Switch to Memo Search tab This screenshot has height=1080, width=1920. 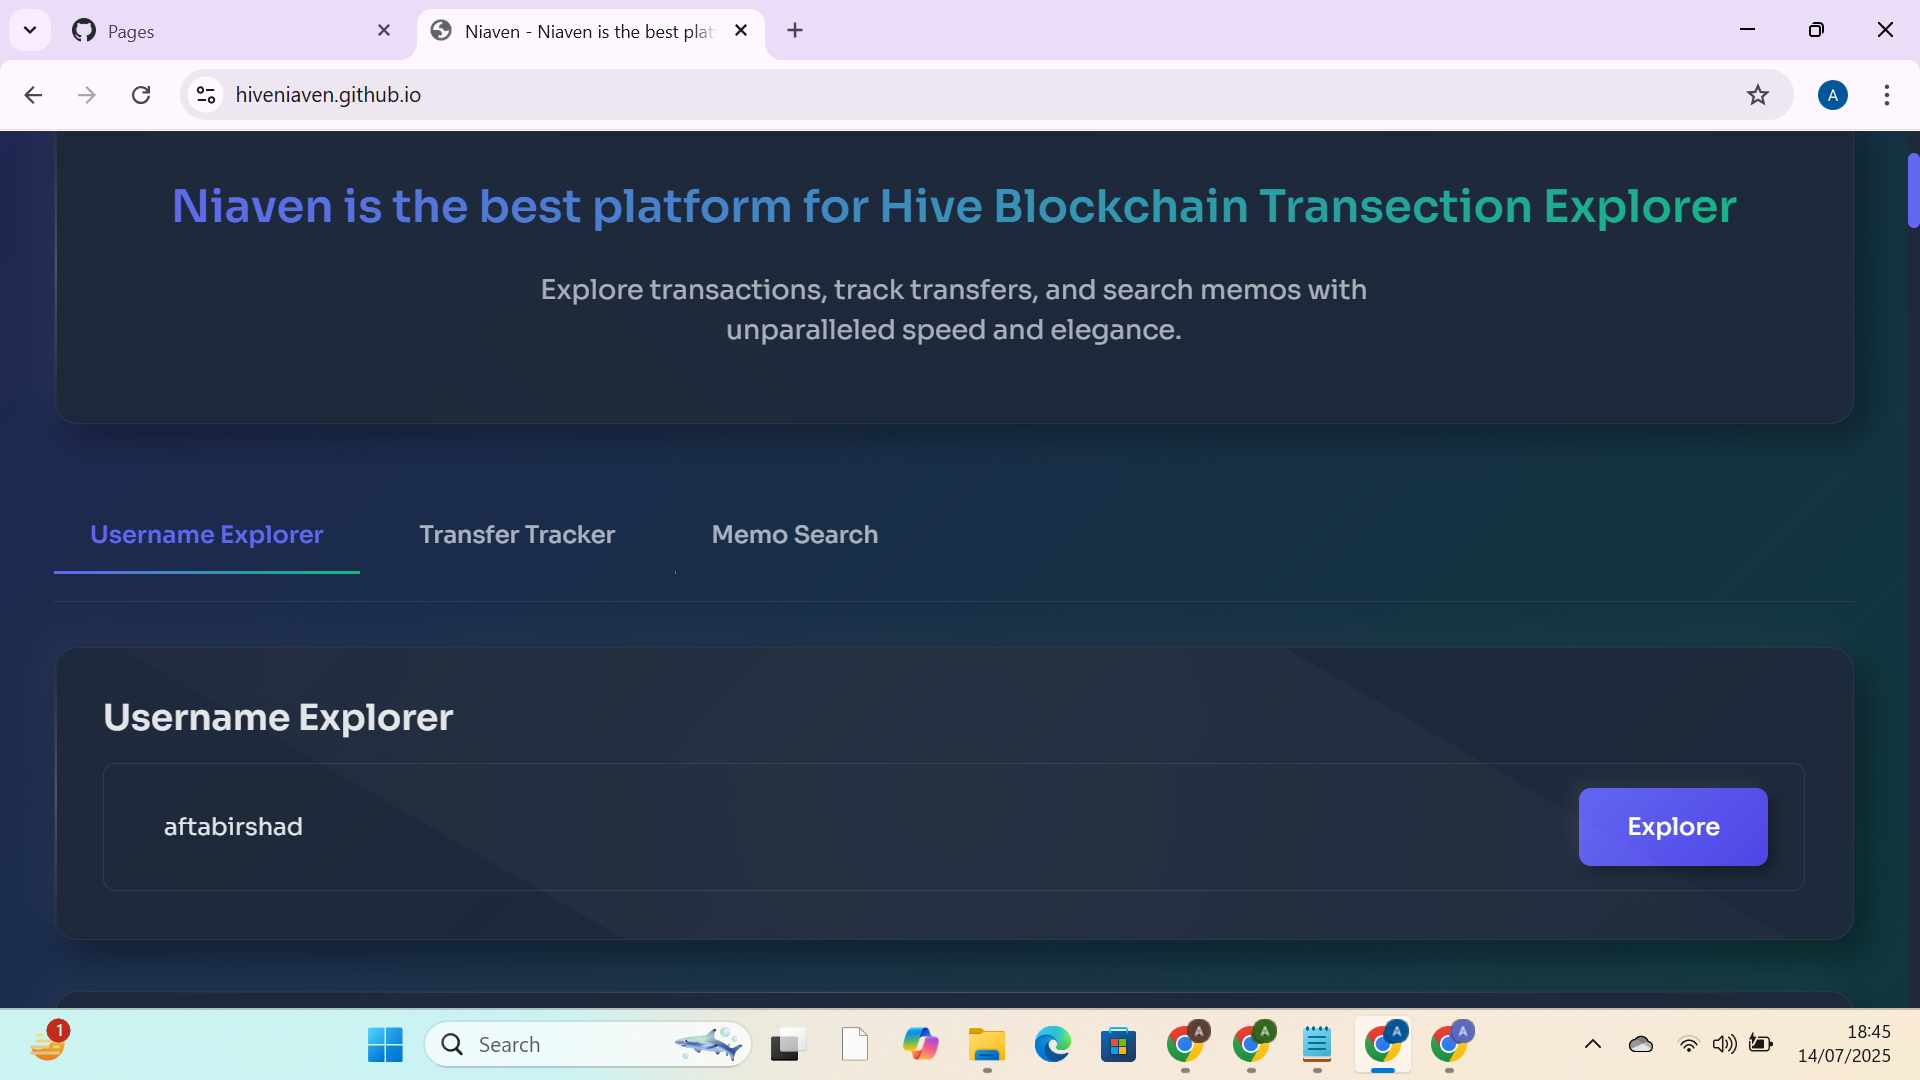[x=795, y=535]
